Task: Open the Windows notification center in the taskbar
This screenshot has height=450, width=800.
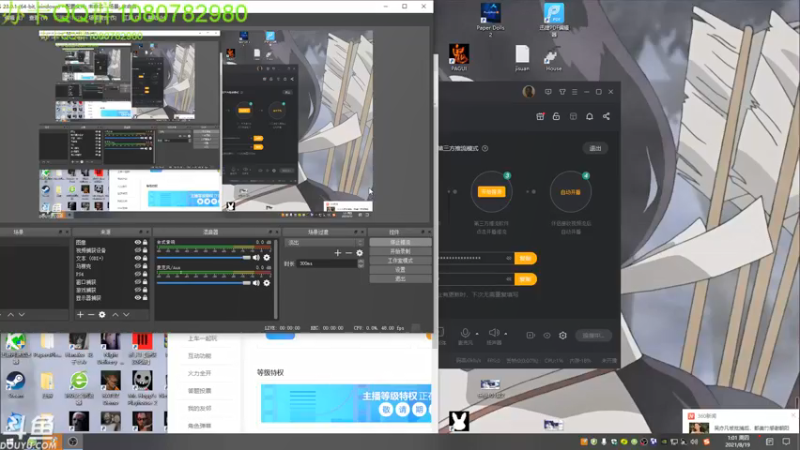Action: pyautogui.click(x=786, y=442)
